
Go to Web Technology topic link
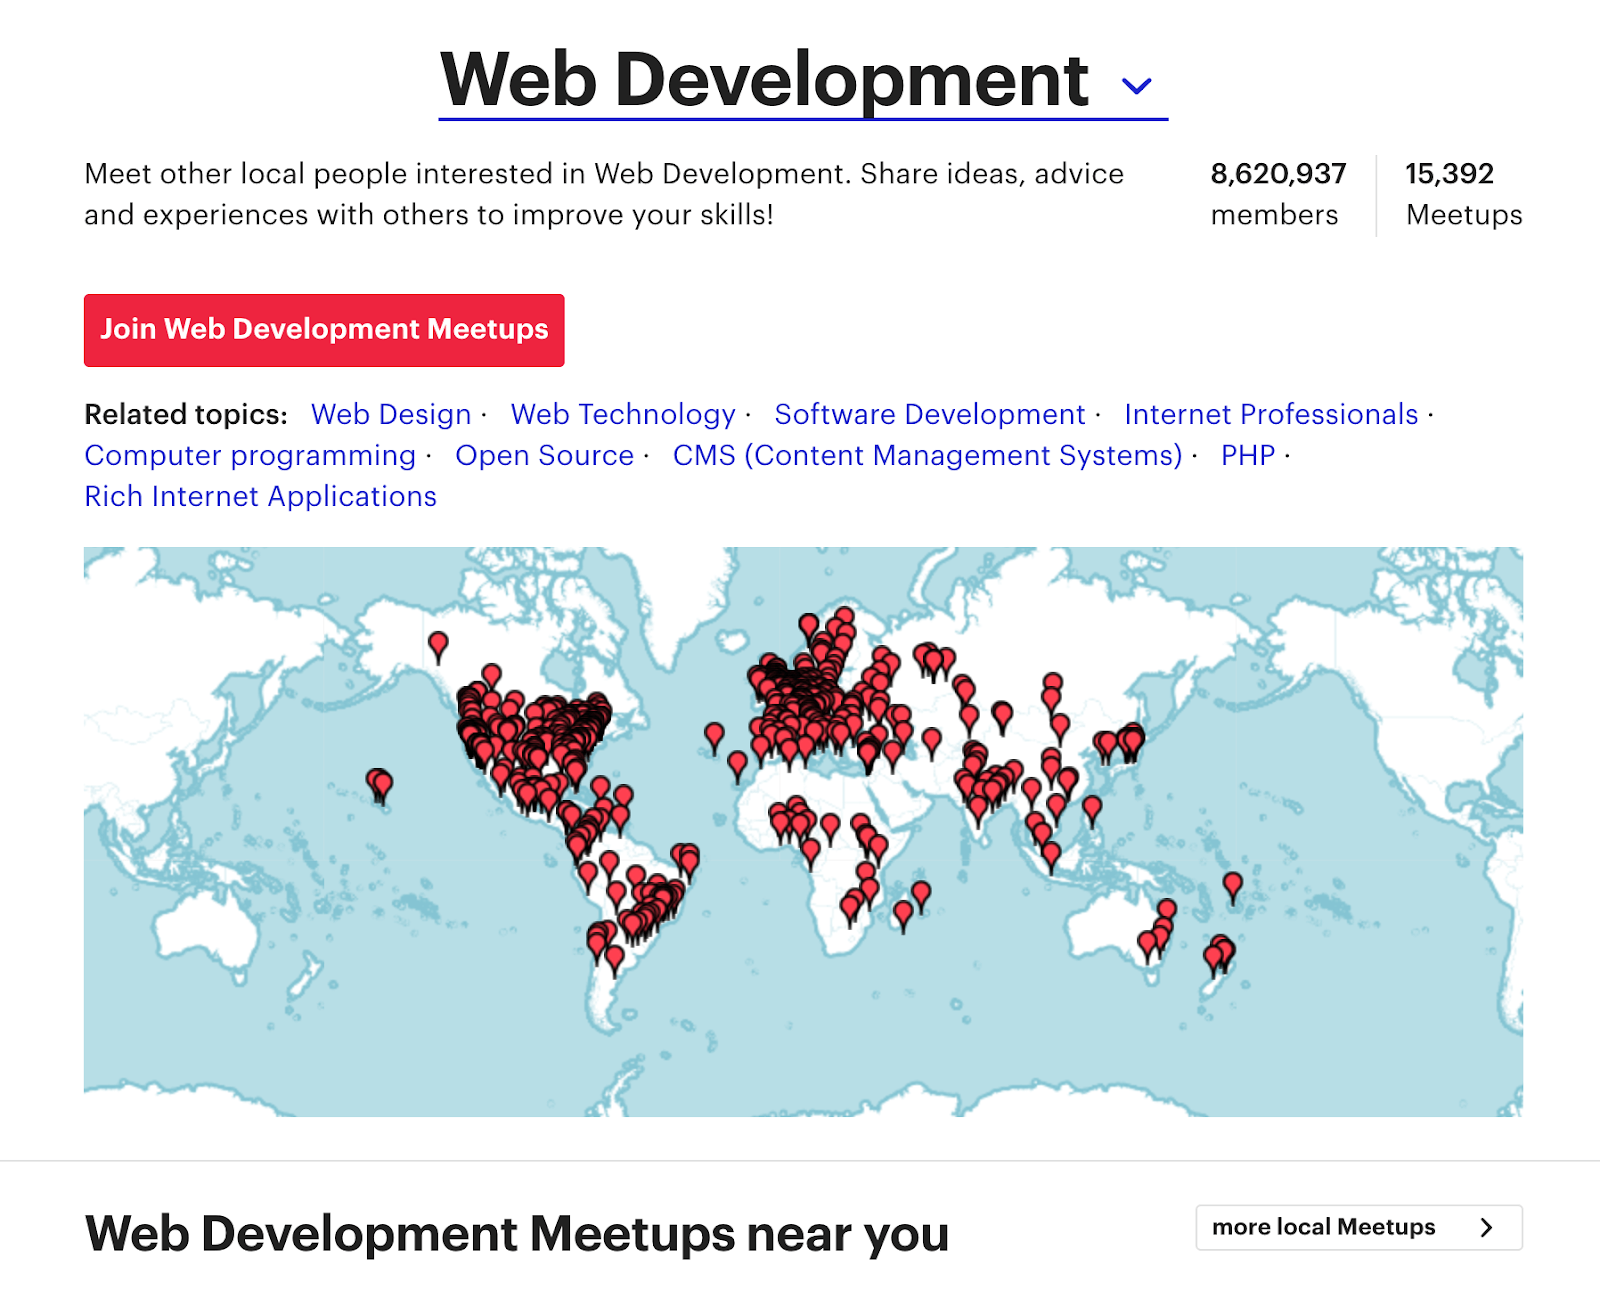(x=622, y=414)
